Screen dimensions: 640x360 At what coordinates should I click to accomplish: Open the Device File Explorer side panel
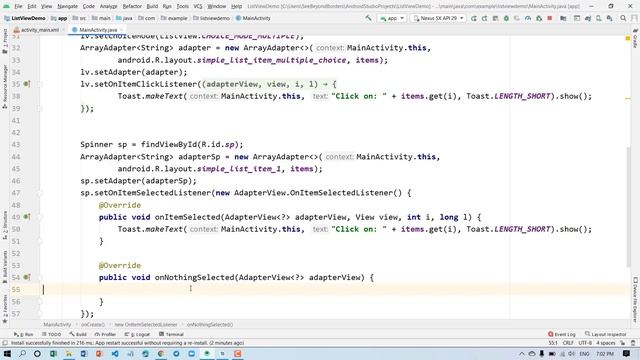636,300
